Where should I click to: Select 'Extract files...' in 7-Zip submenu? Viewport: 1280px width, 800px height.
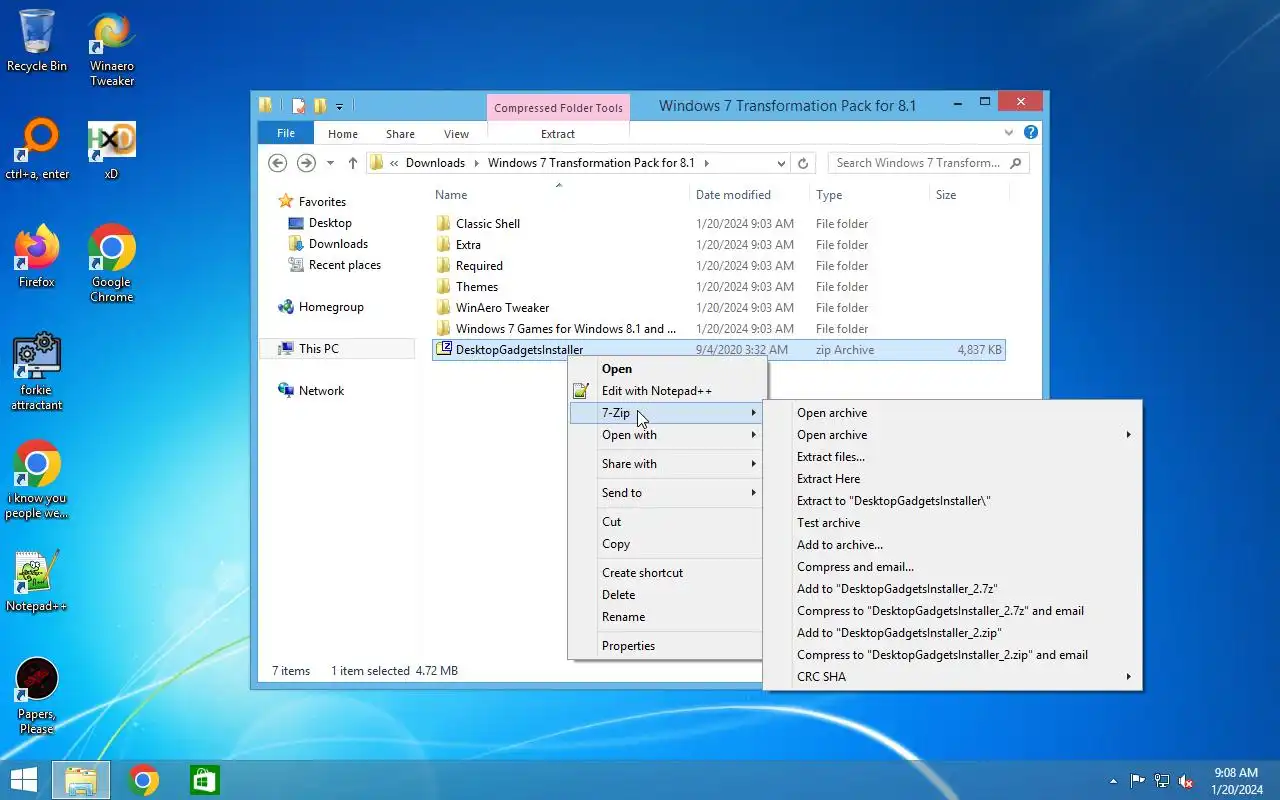coord(953,457)
